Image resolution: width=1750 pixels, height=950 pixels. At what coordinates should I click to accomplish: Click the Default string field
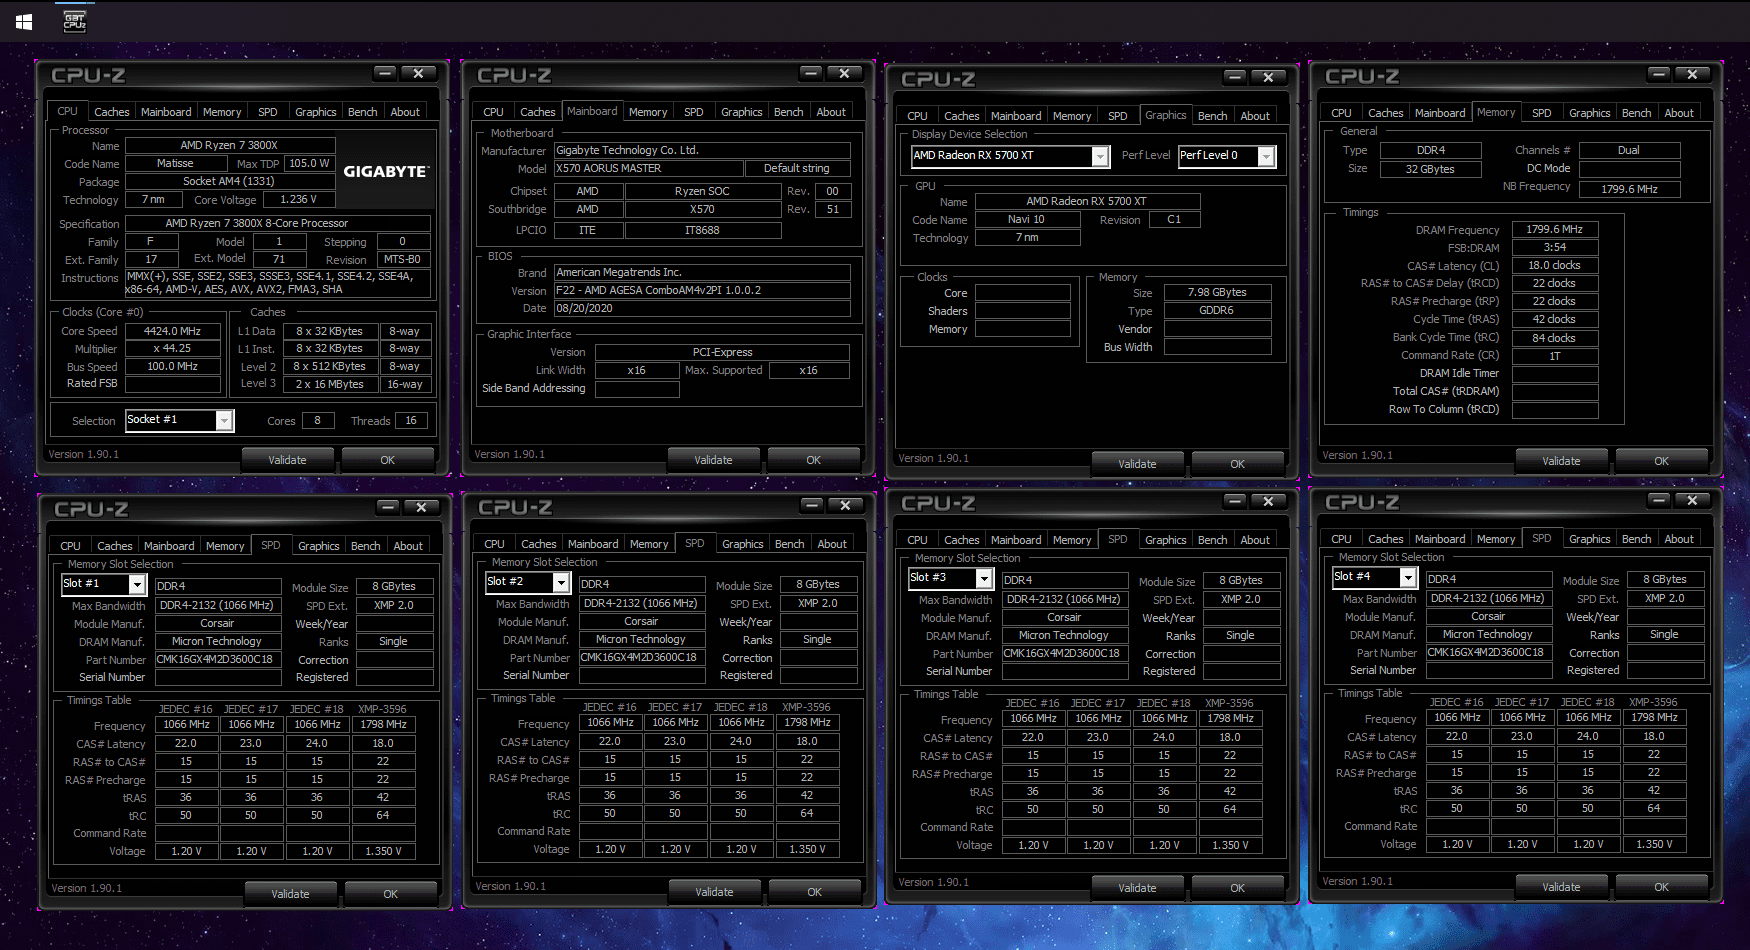(797, 169)
